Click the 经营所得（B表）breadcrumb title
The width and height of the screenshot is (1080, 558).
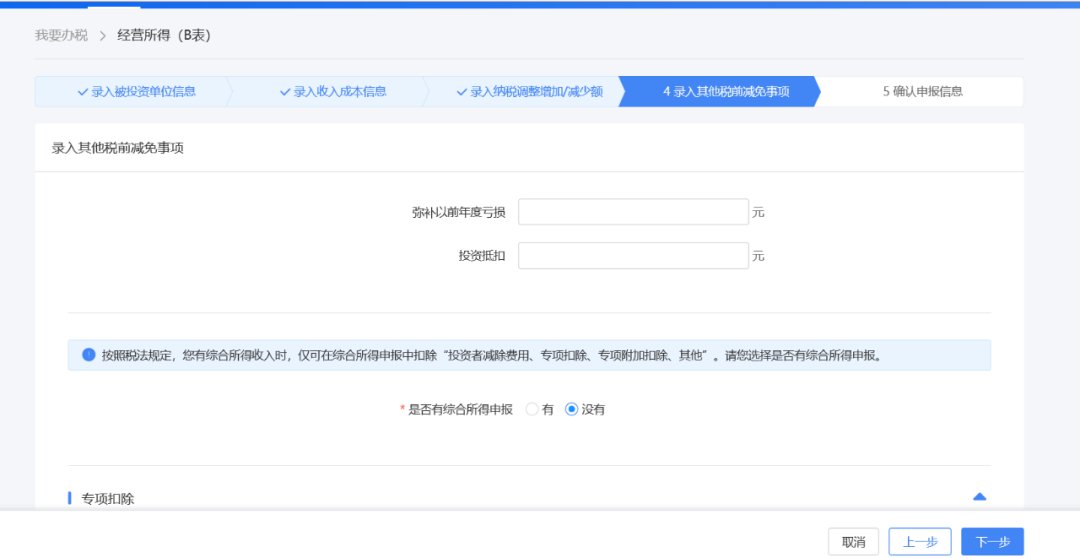pyautogui.click(x=163, y=35)
